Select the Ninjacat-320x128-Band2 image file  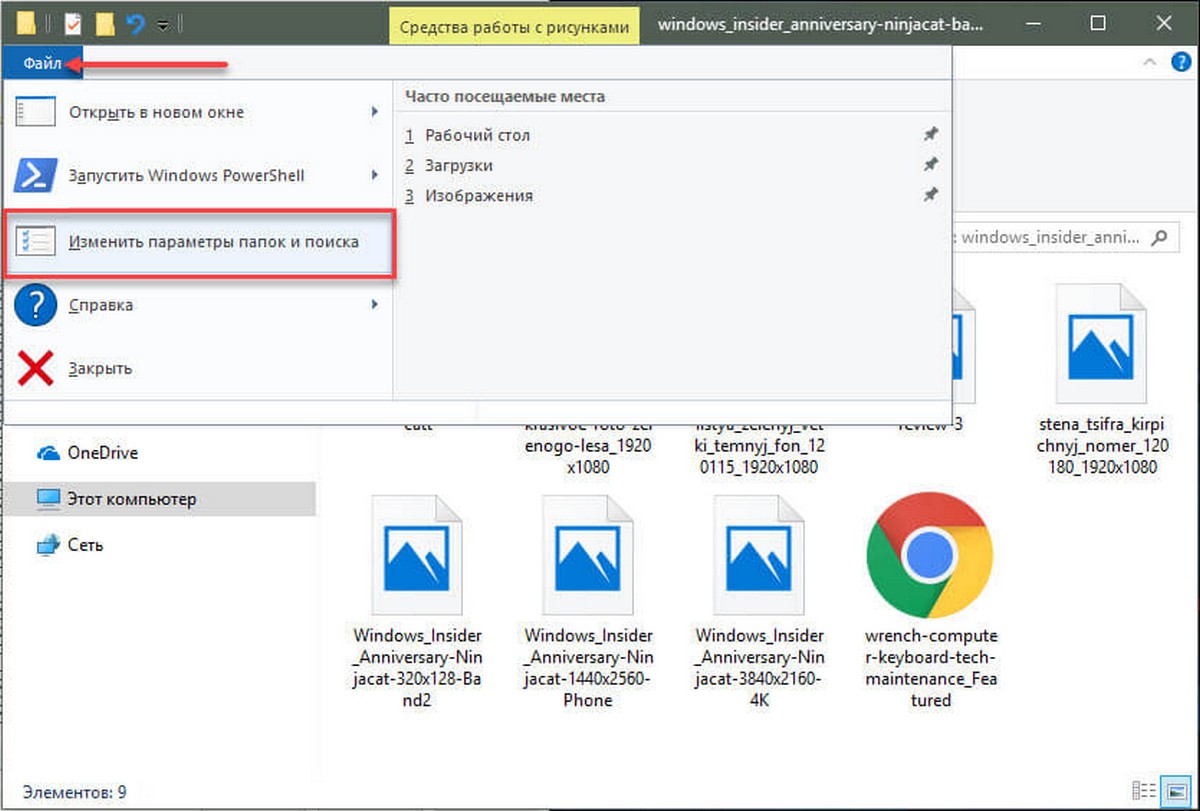click(x=418, y=600)
